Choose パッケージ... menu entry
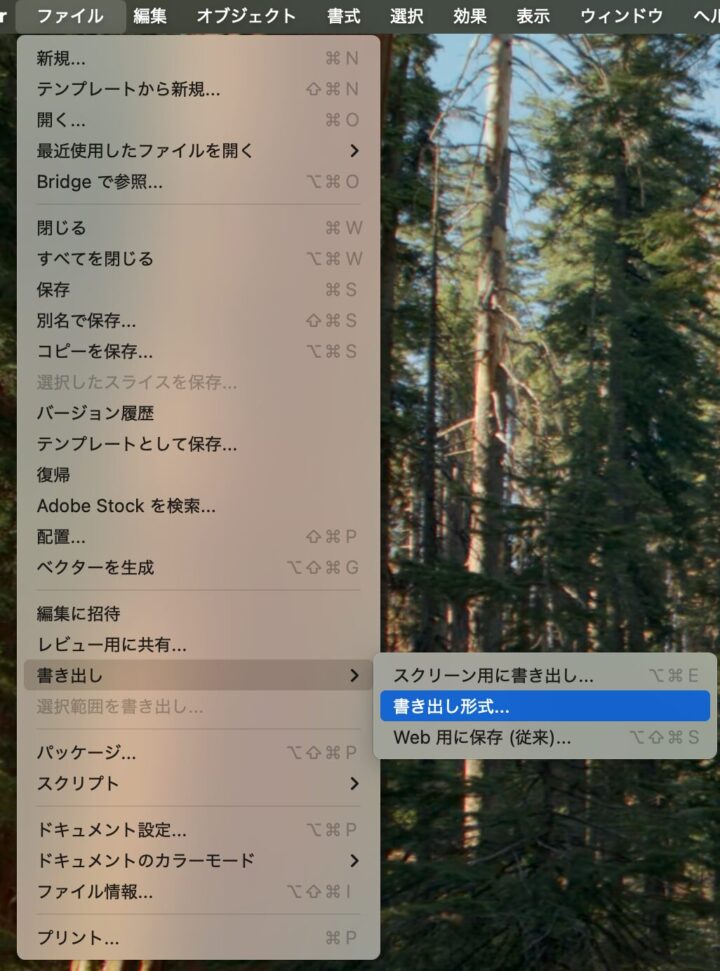Screen dimensions: 720x971 pos(198,752)
